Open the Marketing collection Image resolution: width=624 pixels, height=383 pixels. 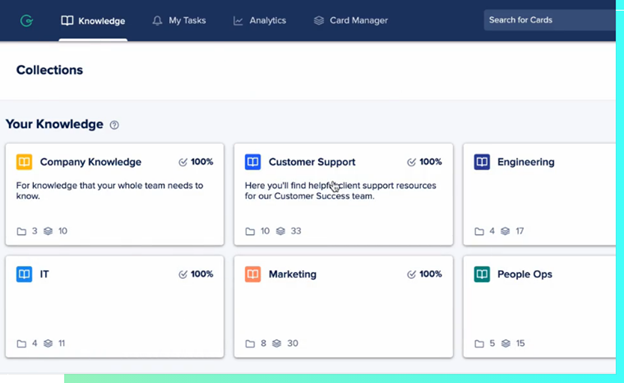[343, 307]
